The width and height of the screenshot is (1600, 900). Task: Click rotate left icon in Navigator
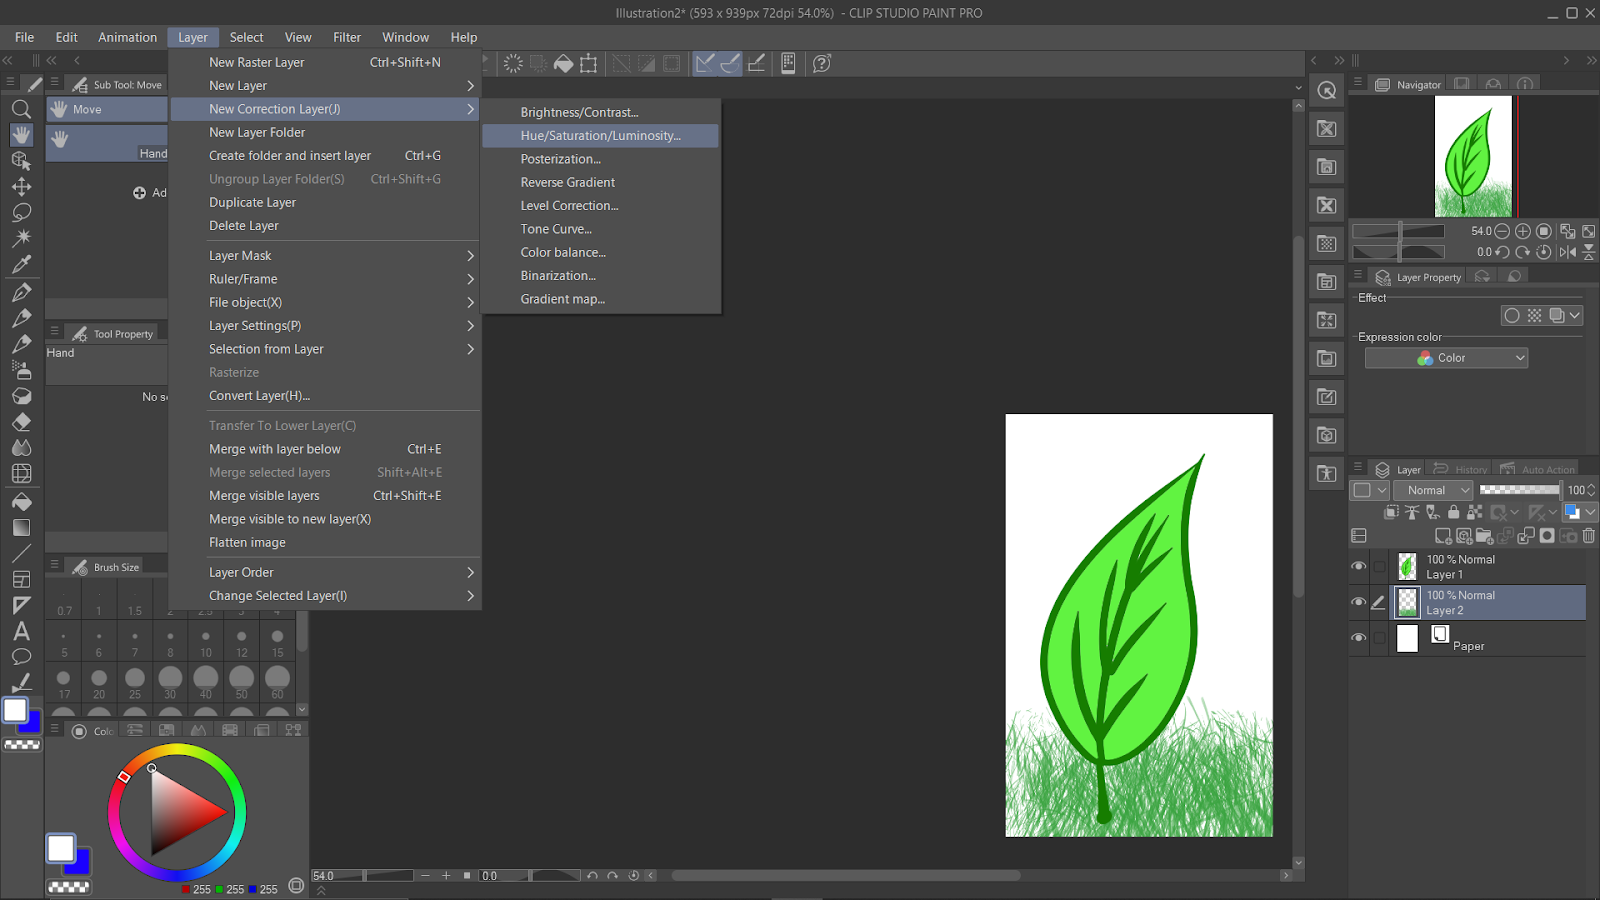coord(1502,252)
